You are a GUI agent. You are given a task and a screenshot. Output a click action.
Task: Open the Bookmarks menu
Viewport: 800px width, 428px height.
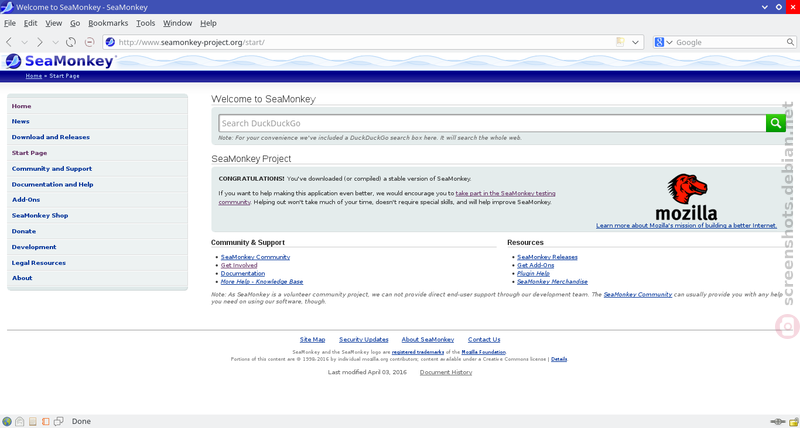(x=108, y=23)
